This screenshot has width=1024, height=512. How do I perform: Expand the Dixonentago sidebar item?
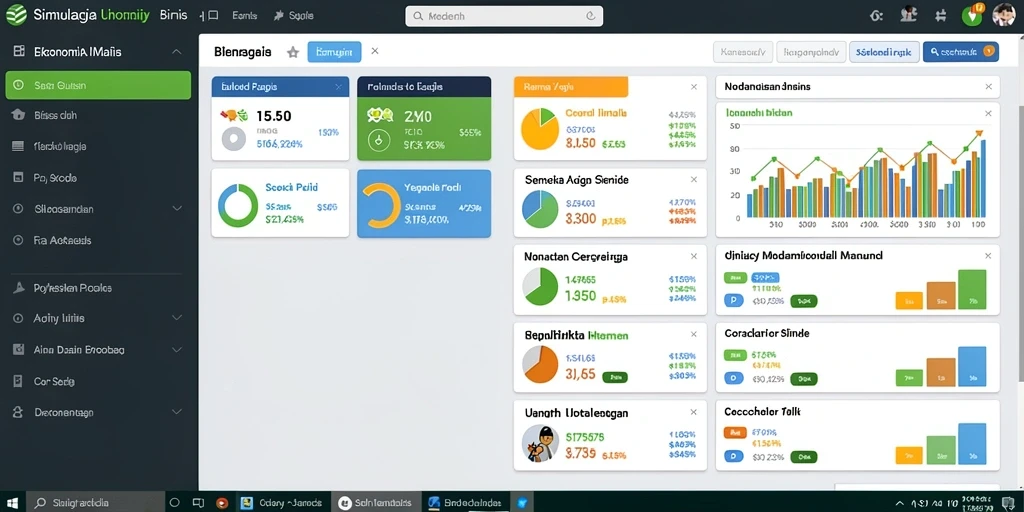click(176, 412)
